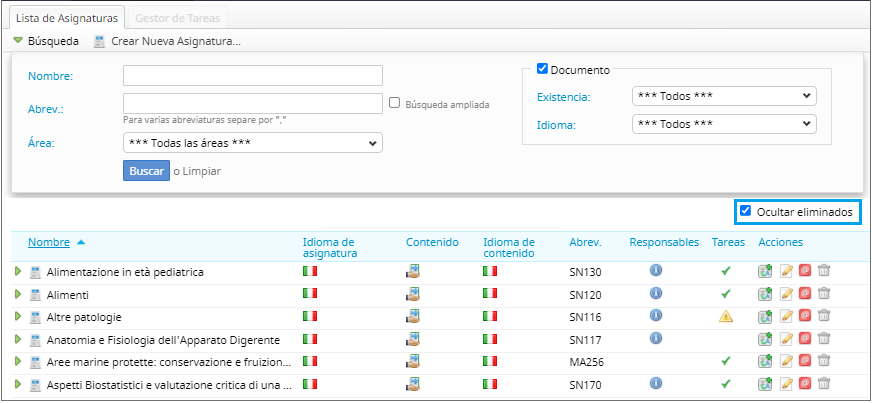Image resolution: width=872 pixels, height=403 pixels.
Task: Click the Nombre text input field
Action: [252, 76]
